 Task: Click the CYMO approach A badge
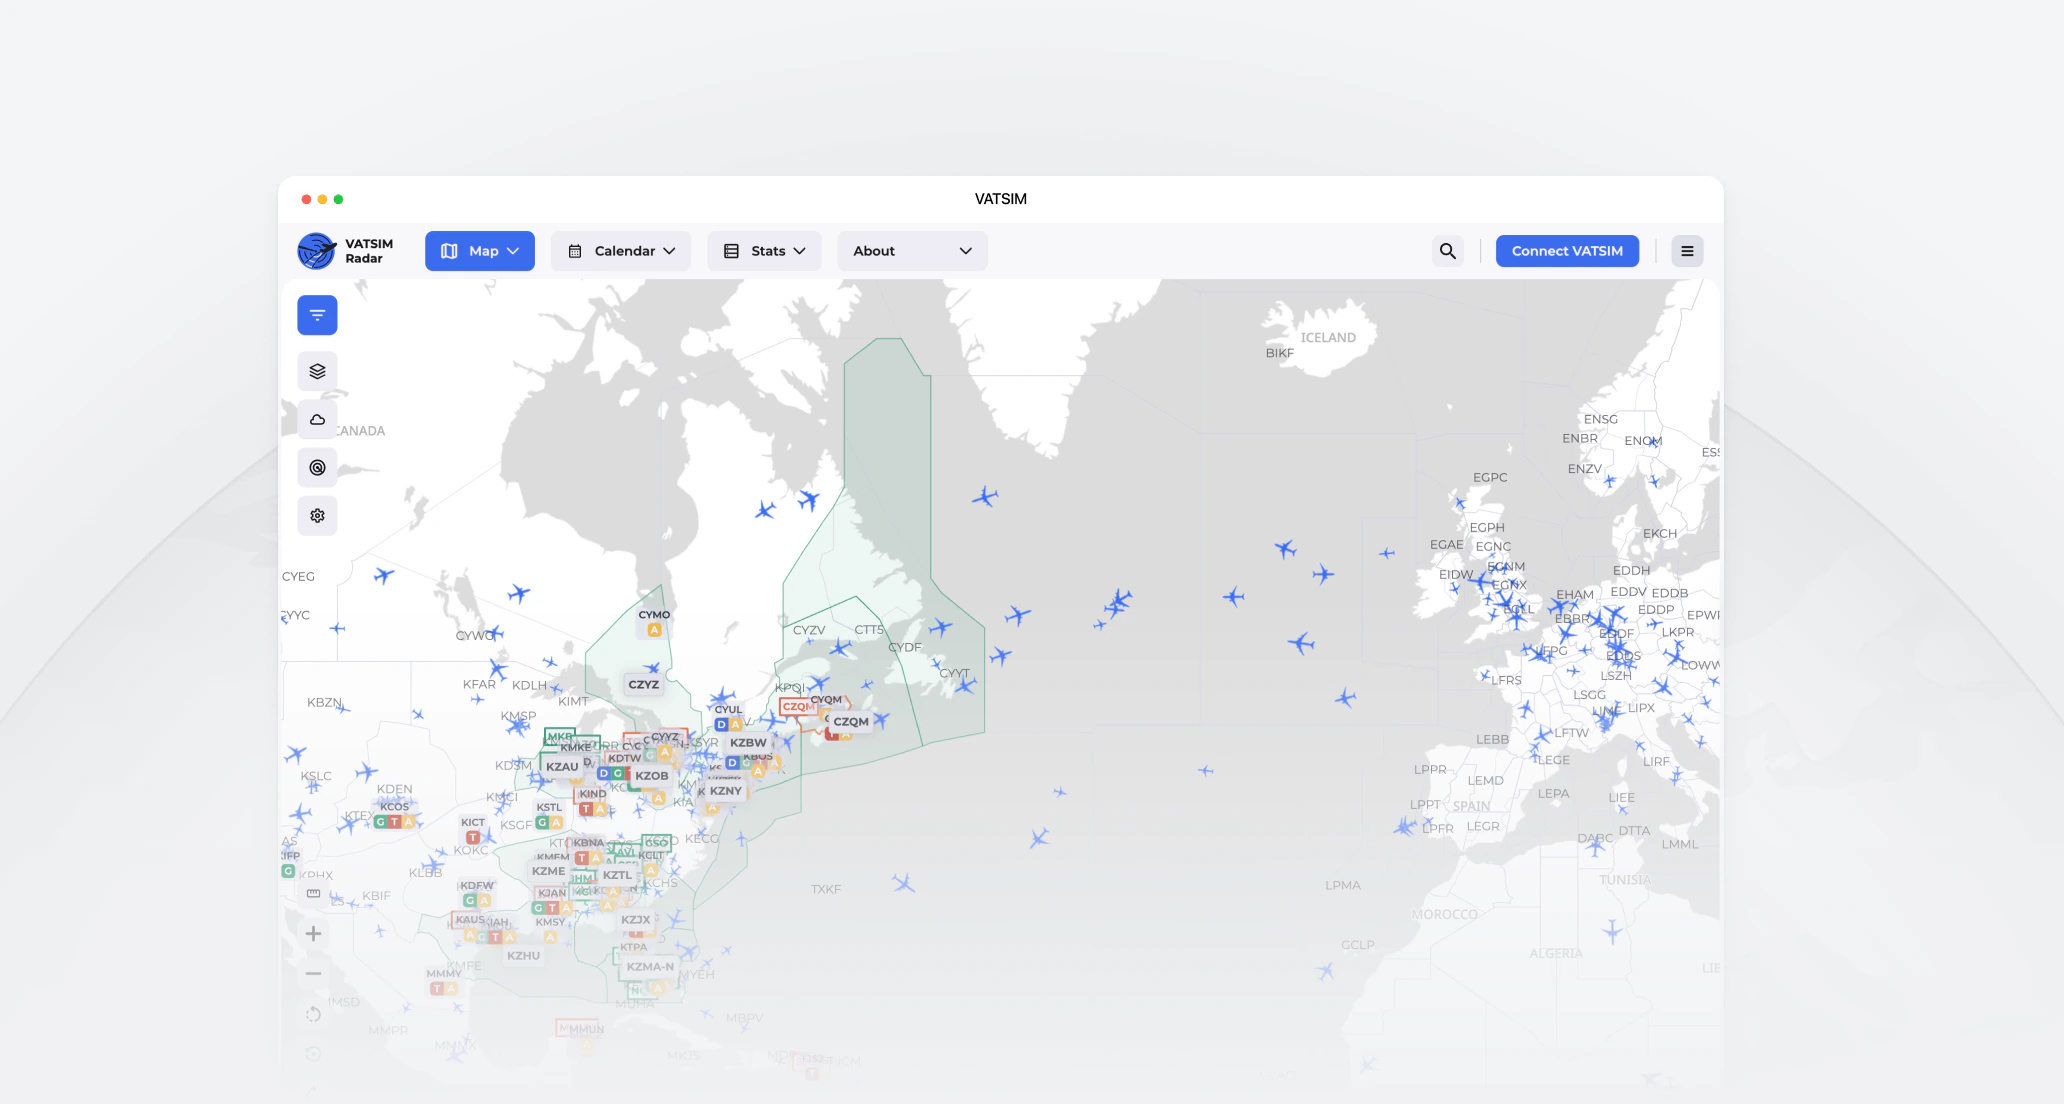point(654,630)
